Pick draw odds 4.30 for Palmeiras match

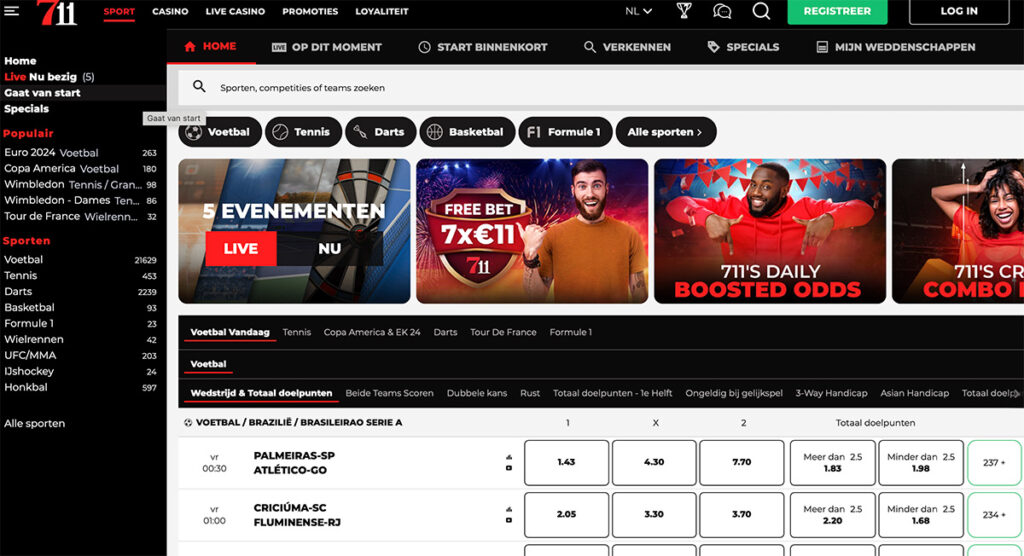pos(654,463)
